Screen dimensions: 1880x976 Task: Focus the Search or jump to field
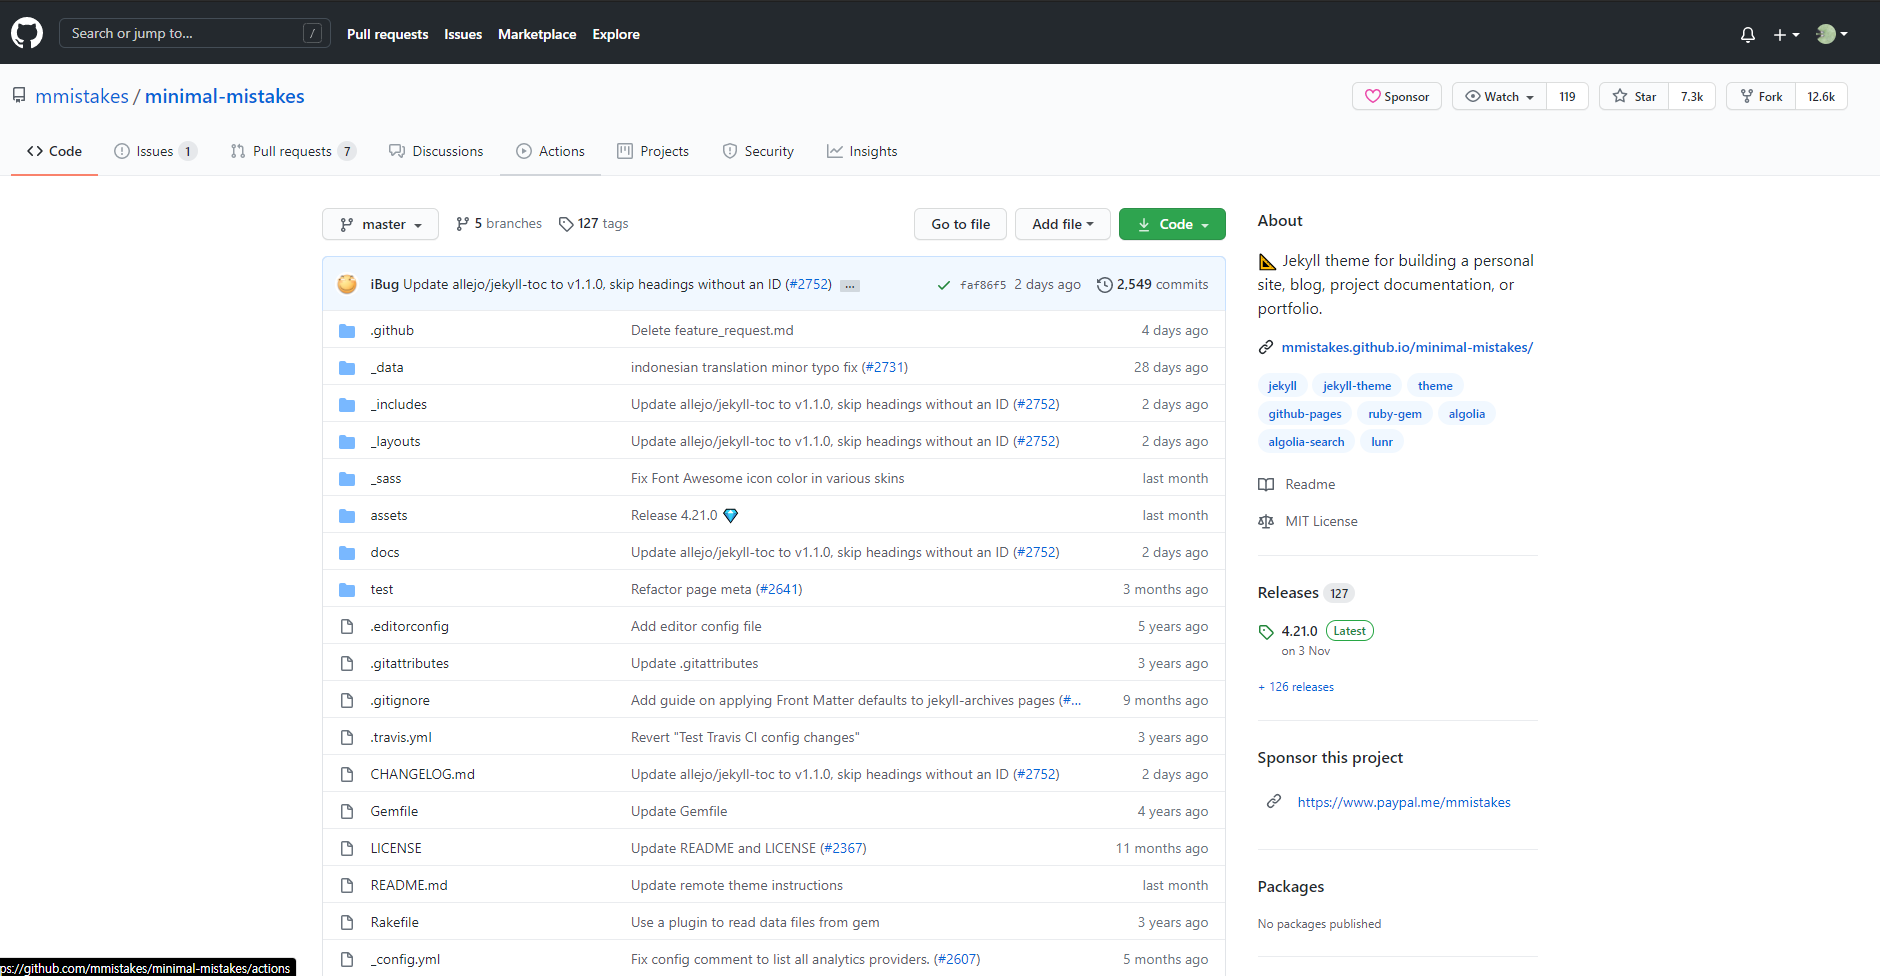[x=195, y=33]
